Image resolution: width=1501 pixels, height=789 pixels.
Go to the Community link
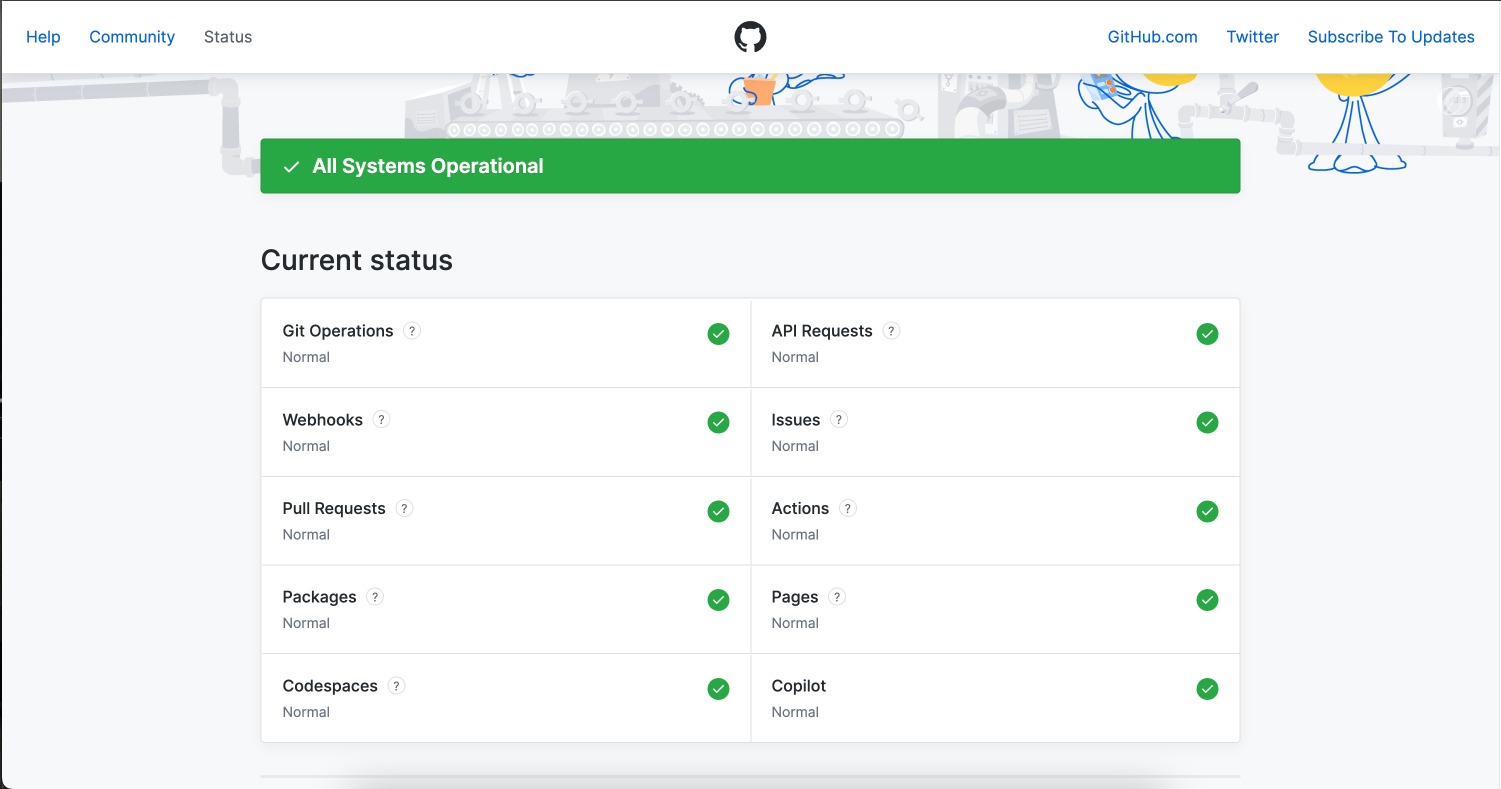(132, 37)
